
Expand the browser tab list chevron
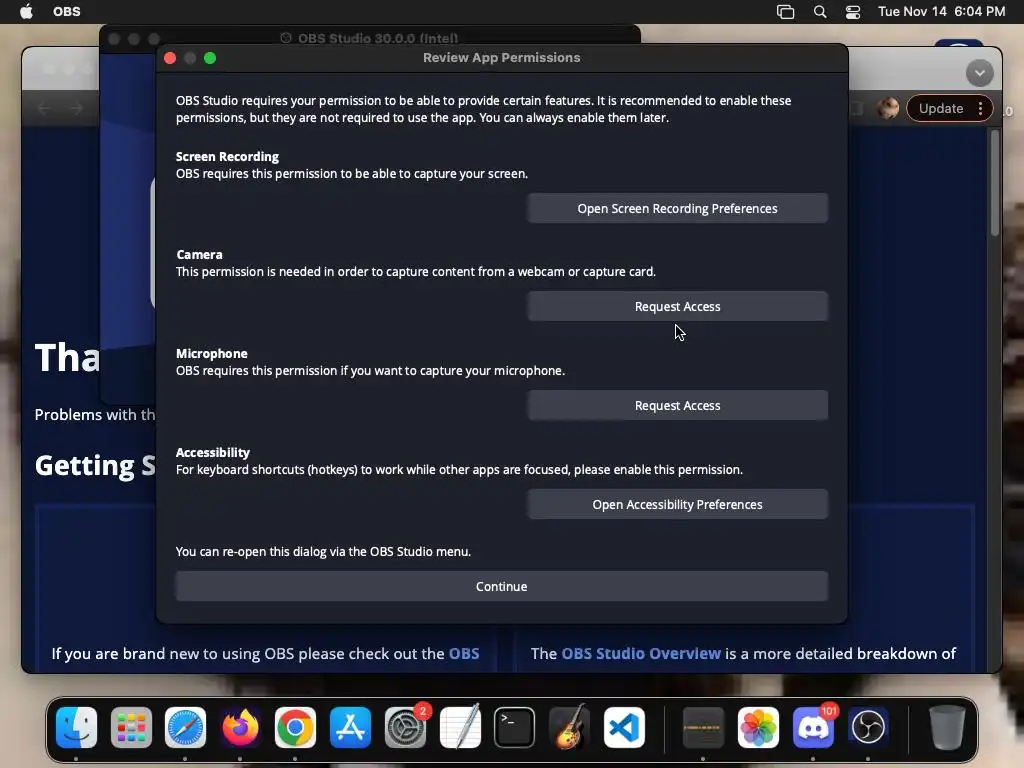click(980, 73)
